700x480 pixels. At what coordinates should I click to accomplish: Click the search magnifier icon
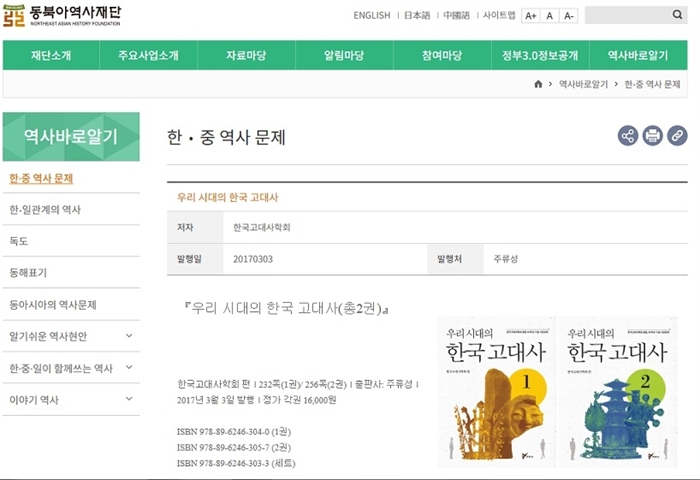coord(678,15)
